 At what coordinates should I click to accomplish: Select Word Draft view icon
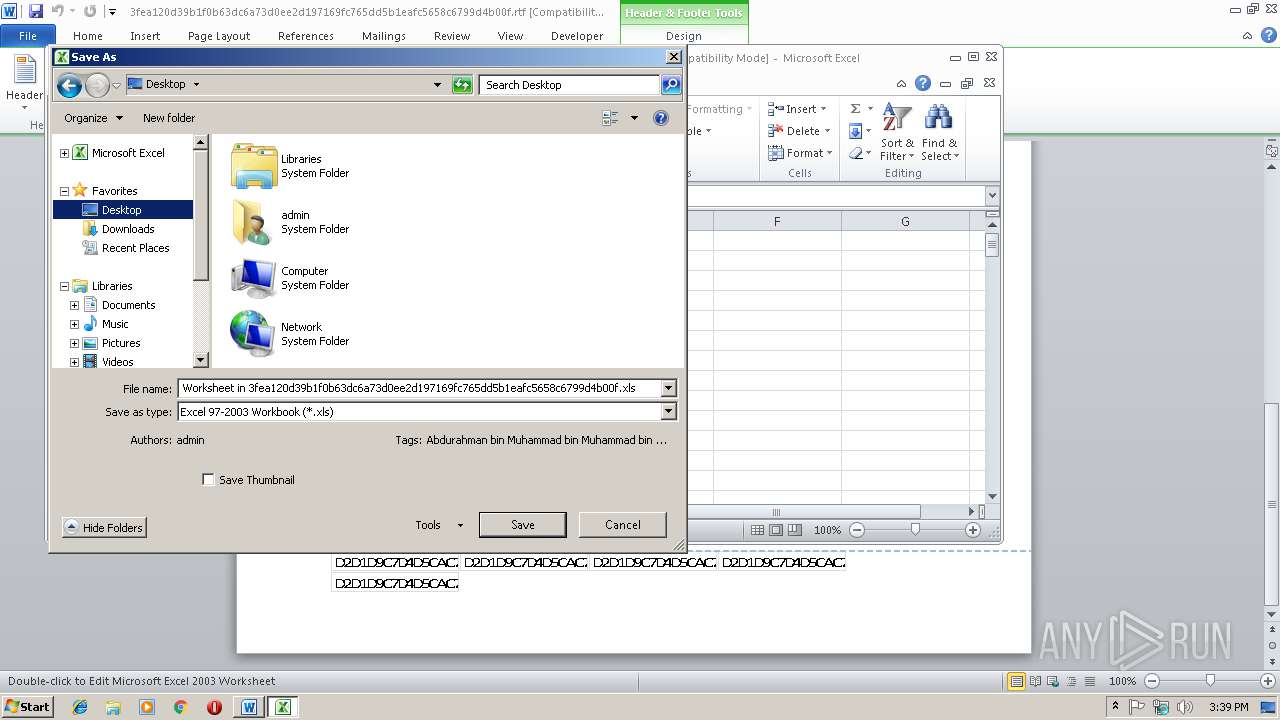click(1089, 681)
